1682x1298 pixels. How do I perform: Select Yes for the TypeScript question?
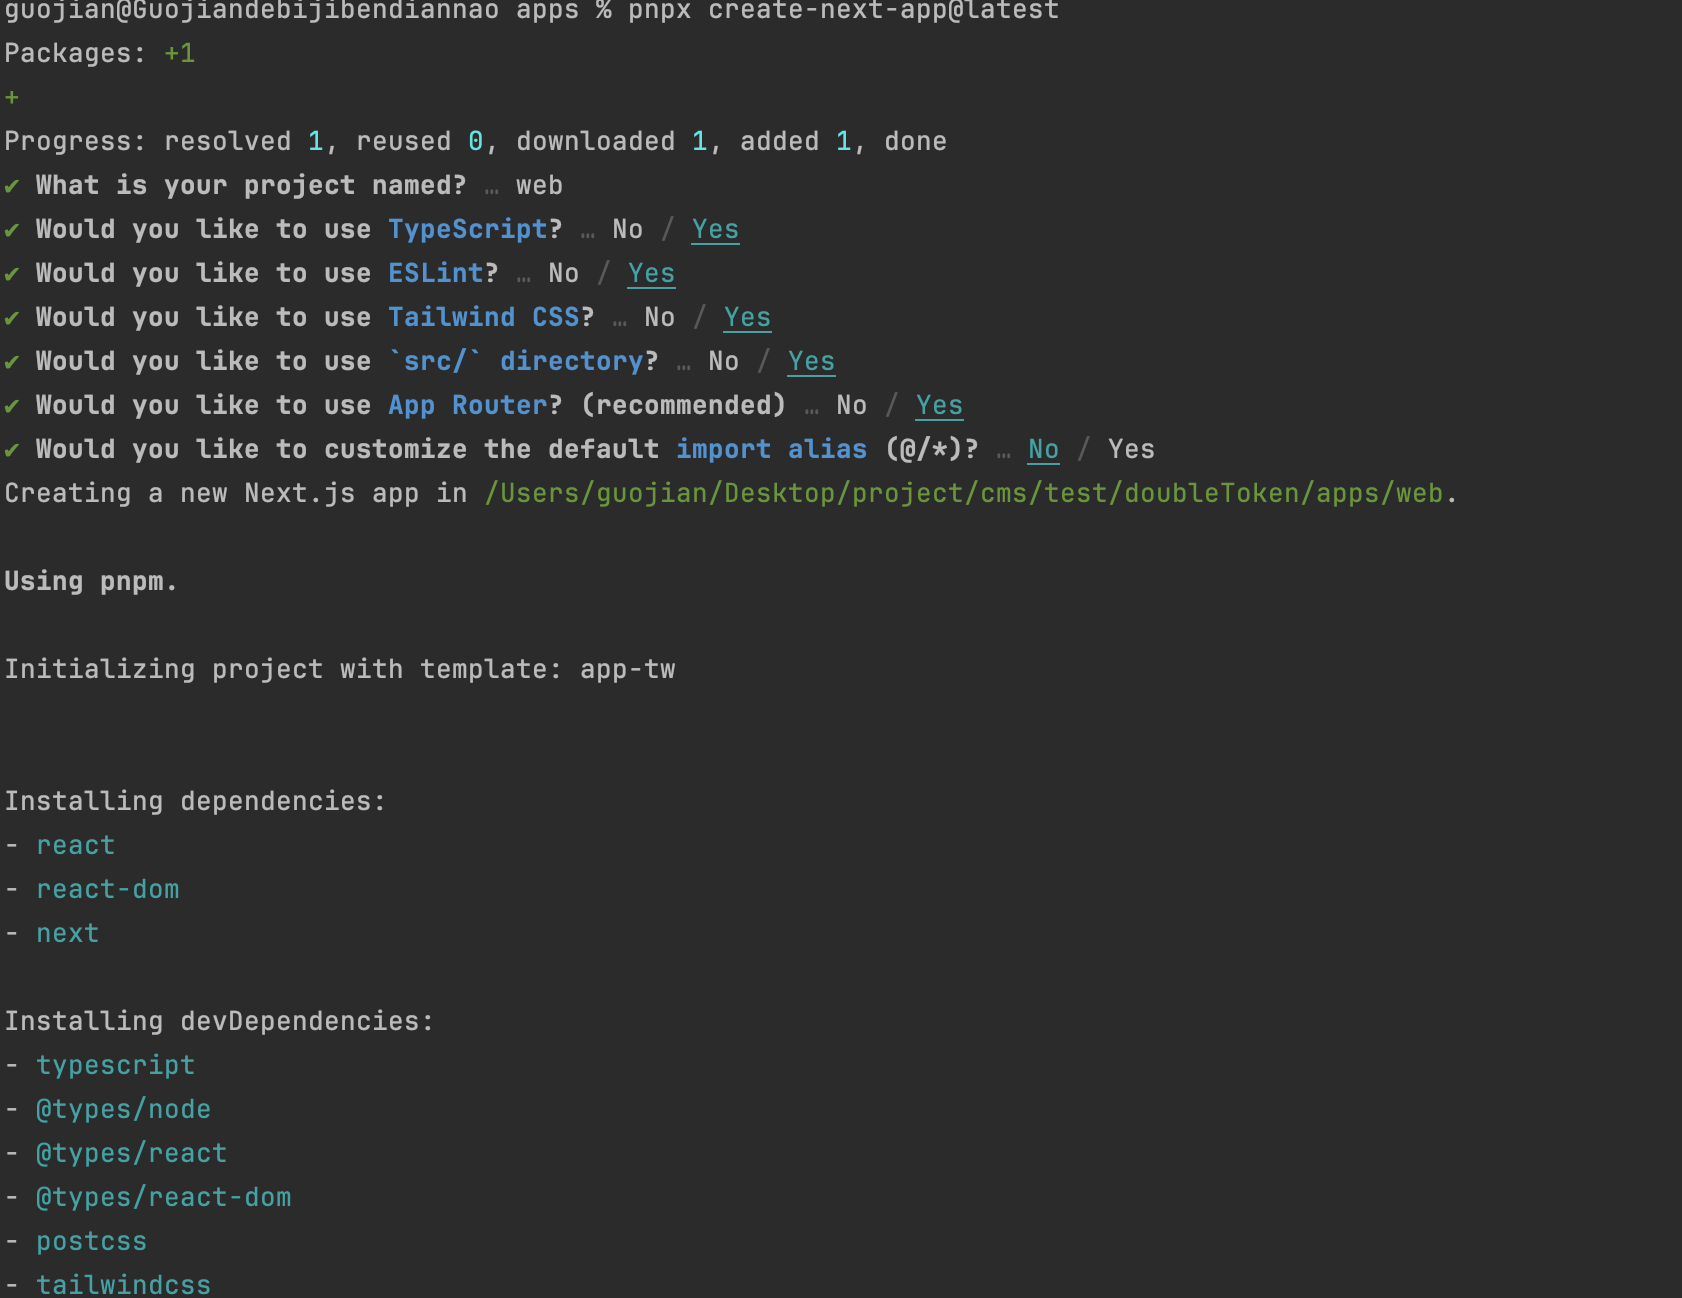tap(715, 230)
